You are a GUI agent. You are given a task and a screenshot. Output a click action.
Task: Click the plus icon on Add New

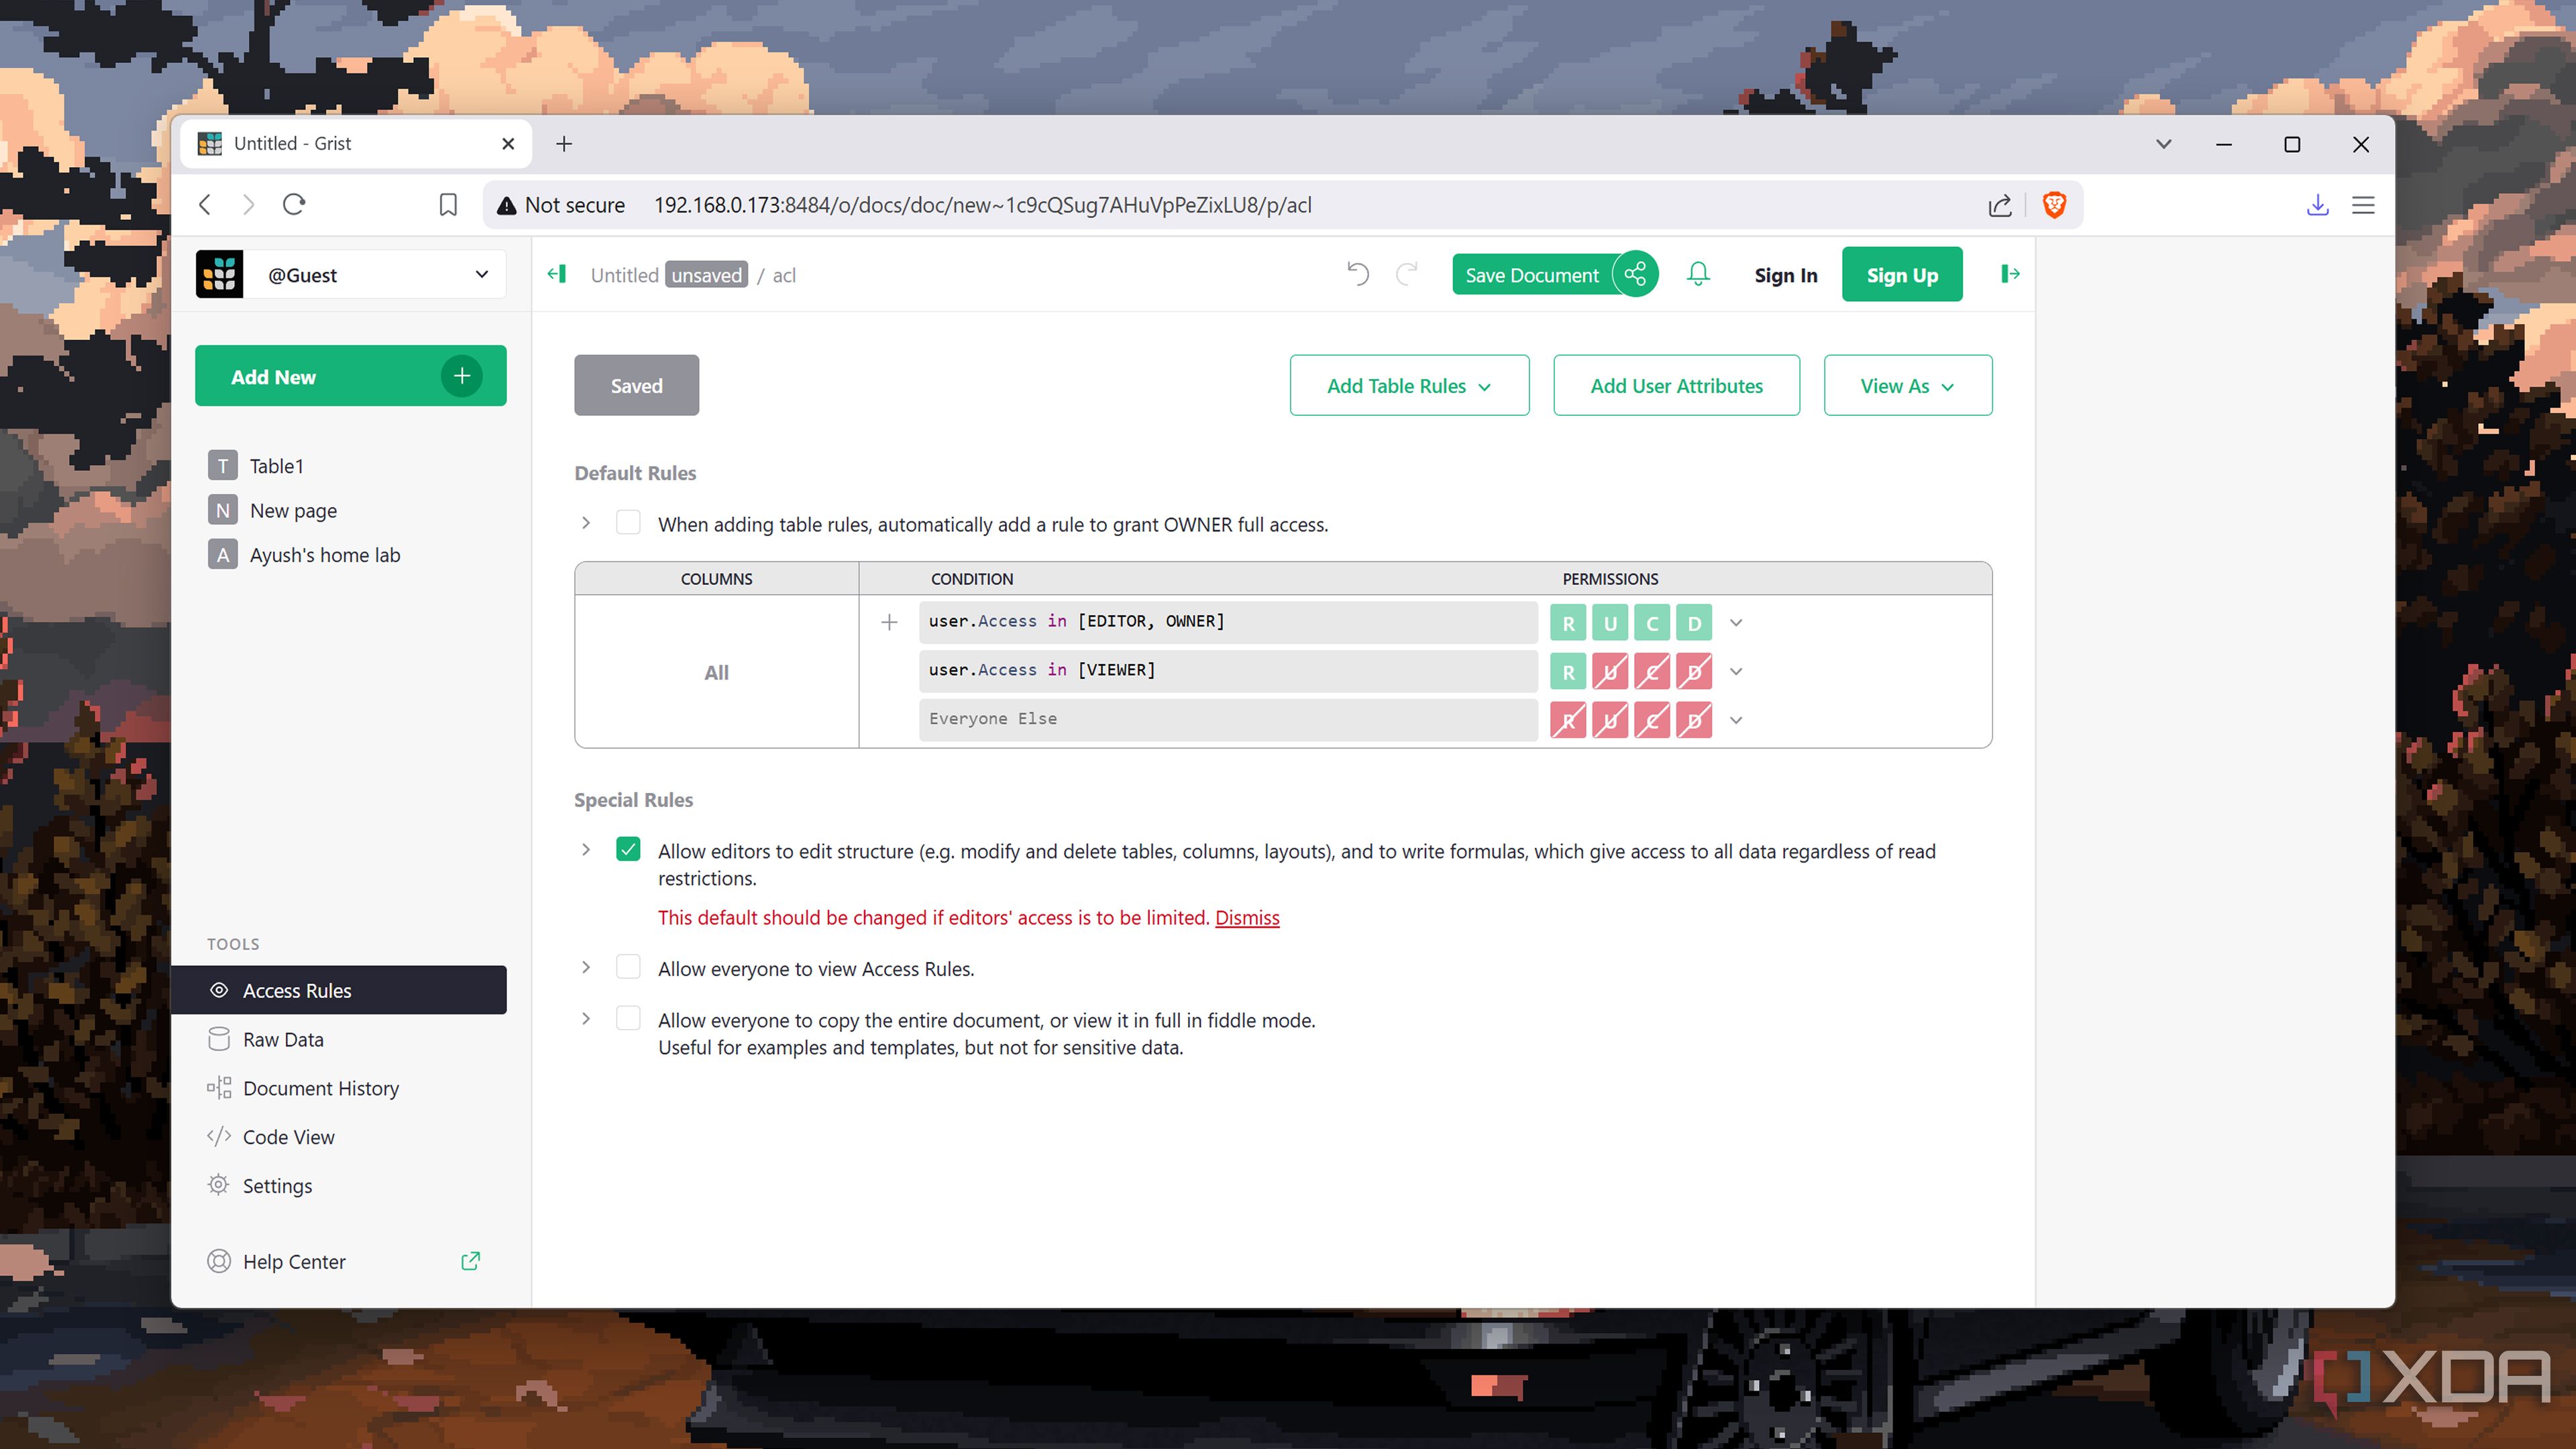462,376
